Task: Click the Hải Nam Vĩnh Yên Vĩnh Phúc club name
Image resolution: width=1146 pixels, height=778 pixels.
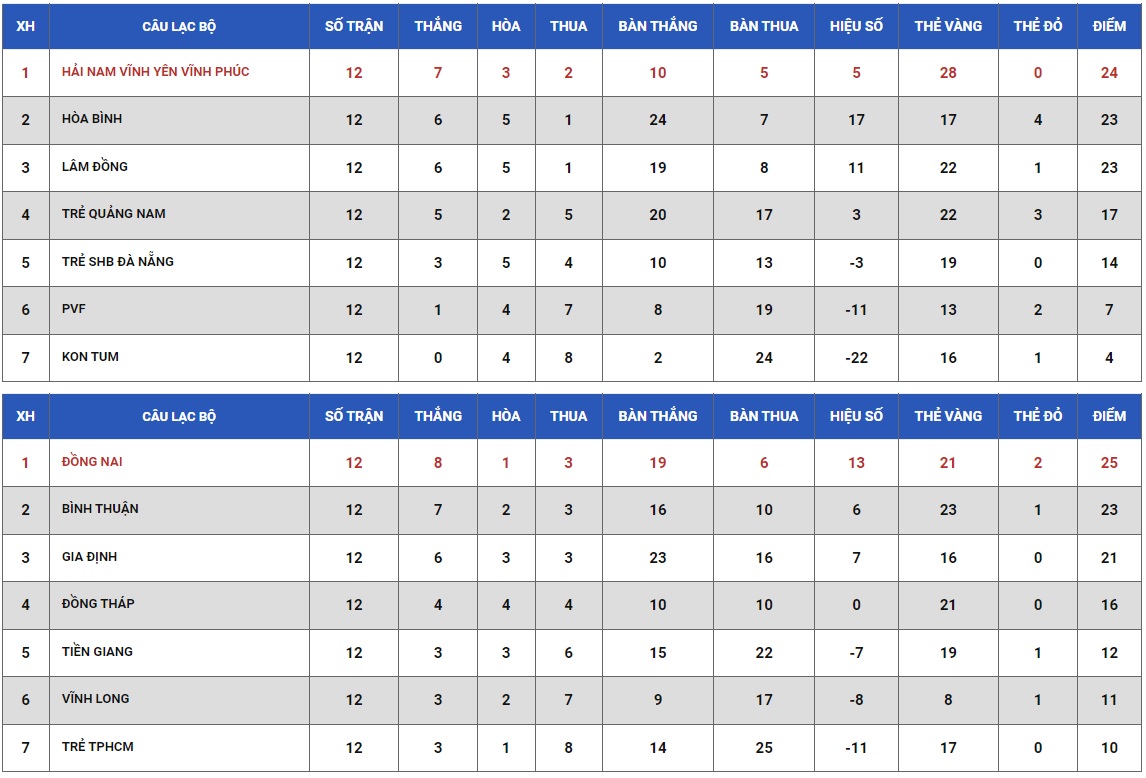Action: [x=155, y=72]
